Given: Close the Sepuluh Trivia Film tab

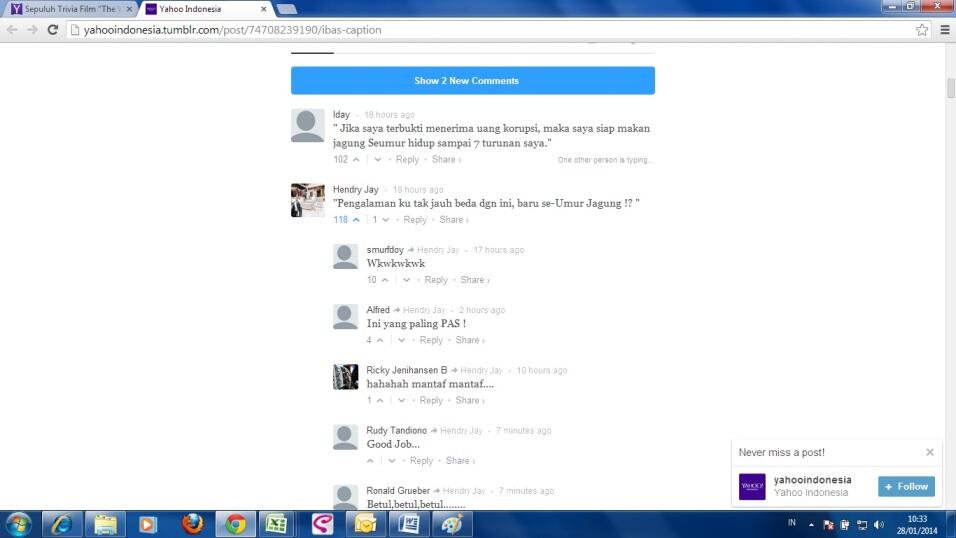Looking at the screenshot, I should [129, 9].
